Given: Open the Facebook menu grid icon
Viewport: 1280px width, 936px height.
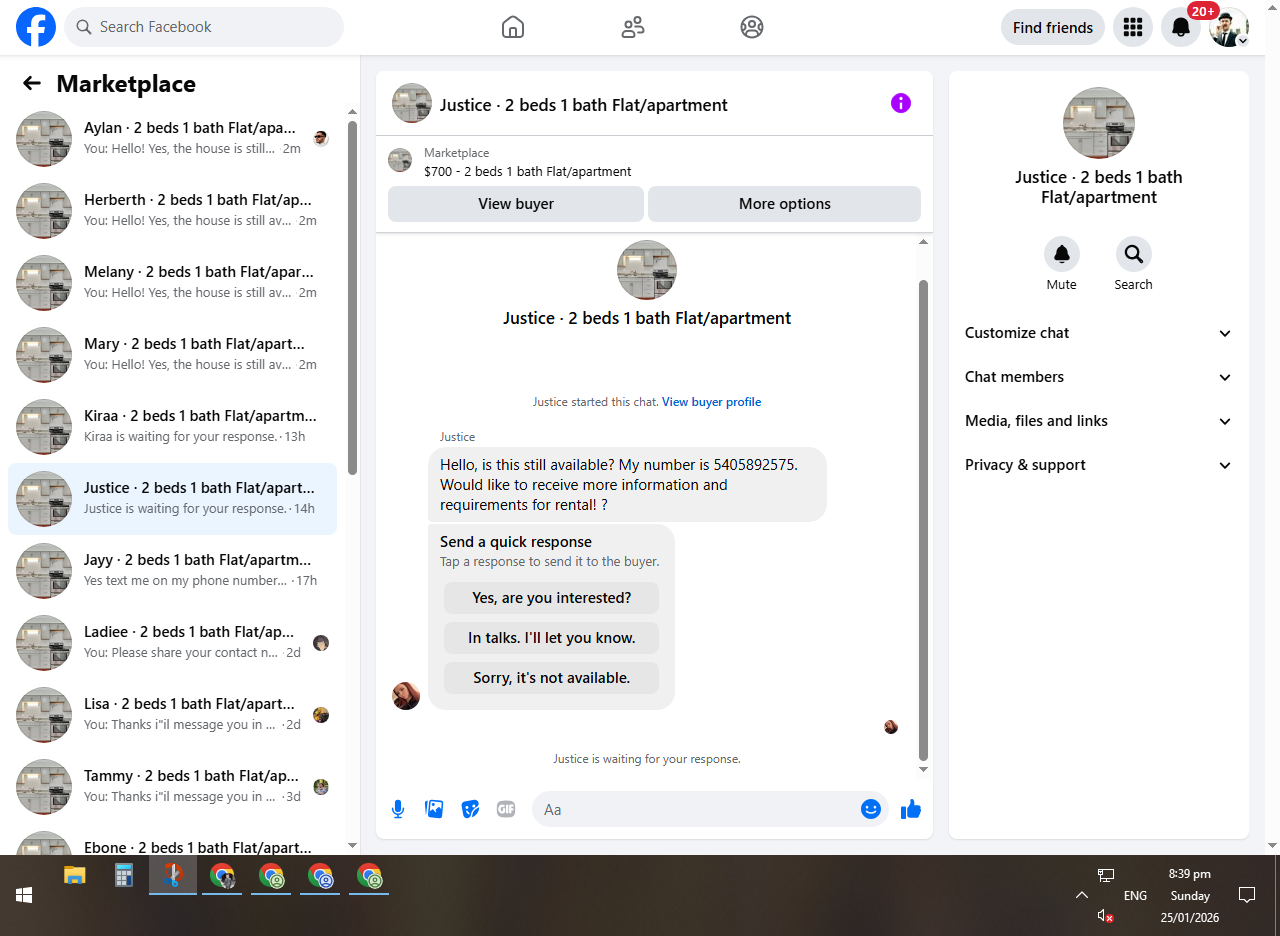Looking at the screenshot, I should click(x=1133, y=27).
